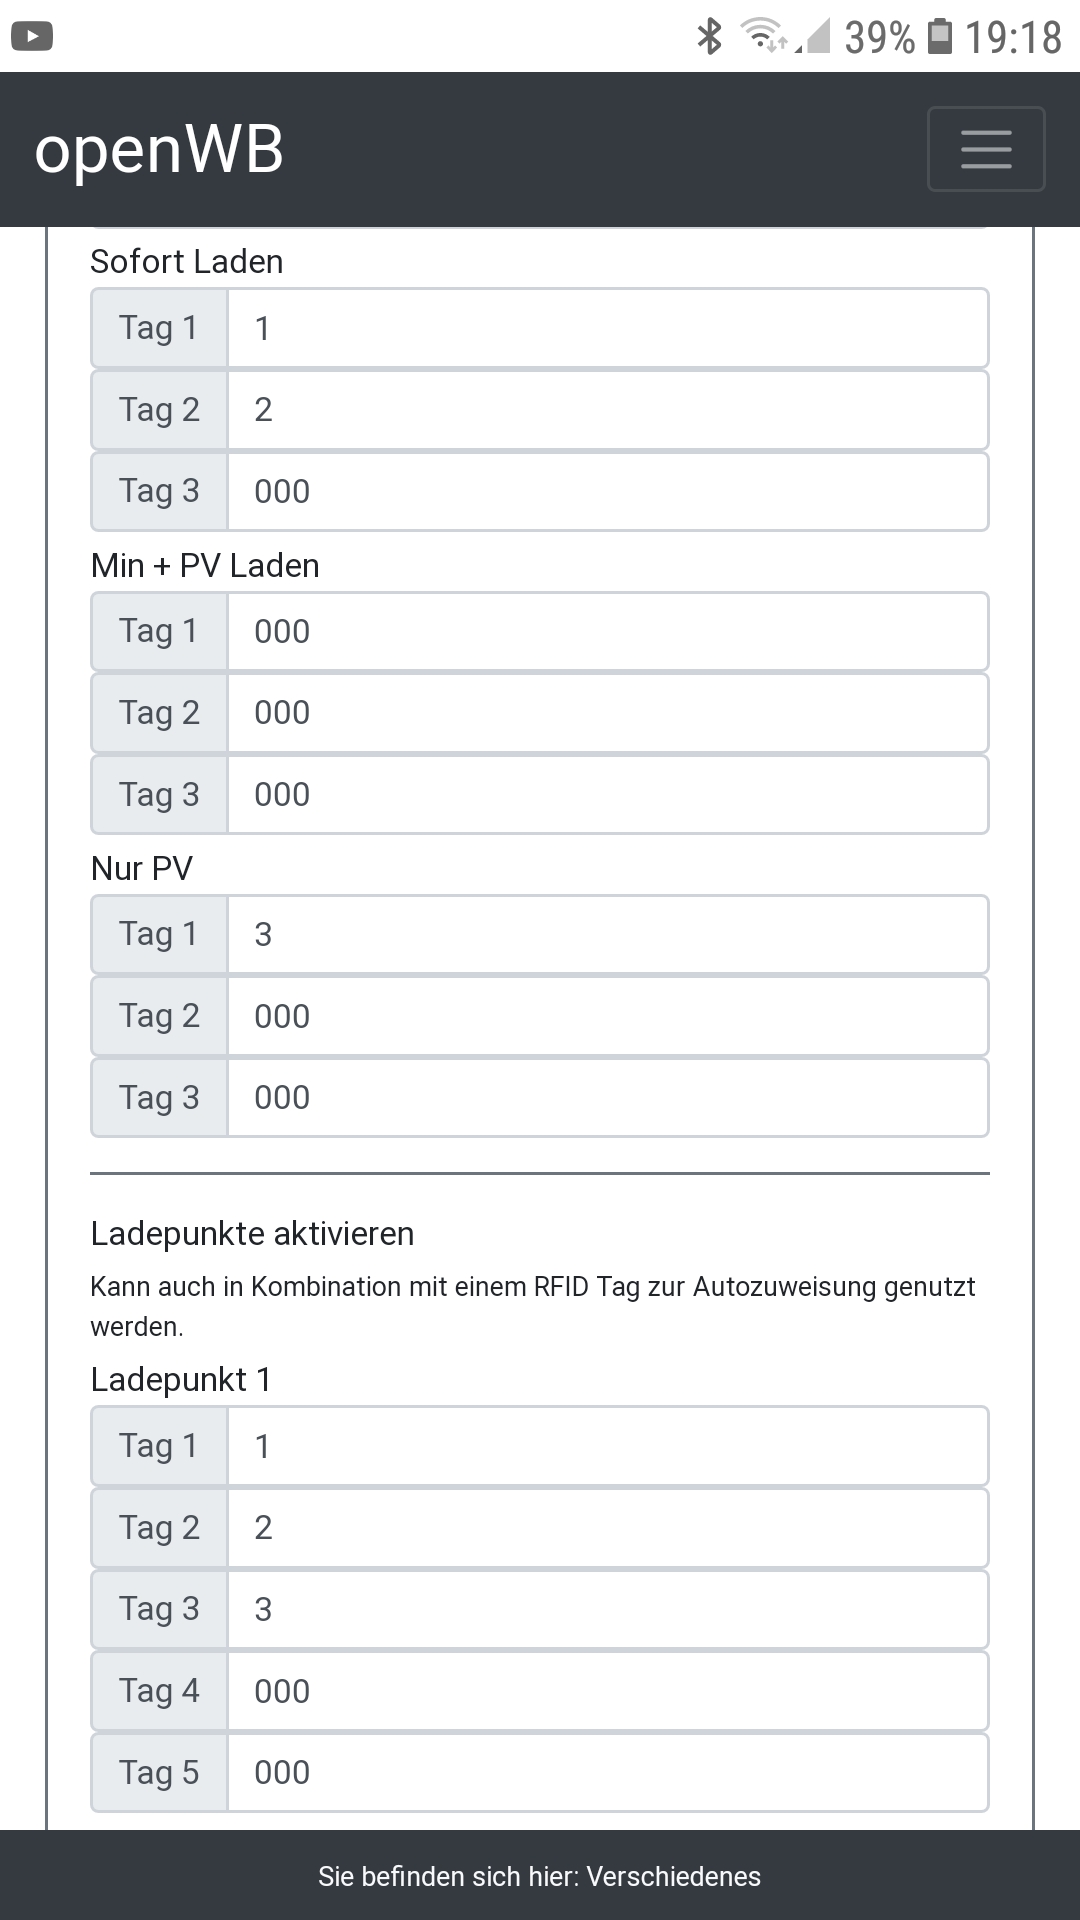Viewport: 1080px width, 1920px height.
Task: Focus Min + PV Laden Tag 2 field
Action: (x=608, y=713)
